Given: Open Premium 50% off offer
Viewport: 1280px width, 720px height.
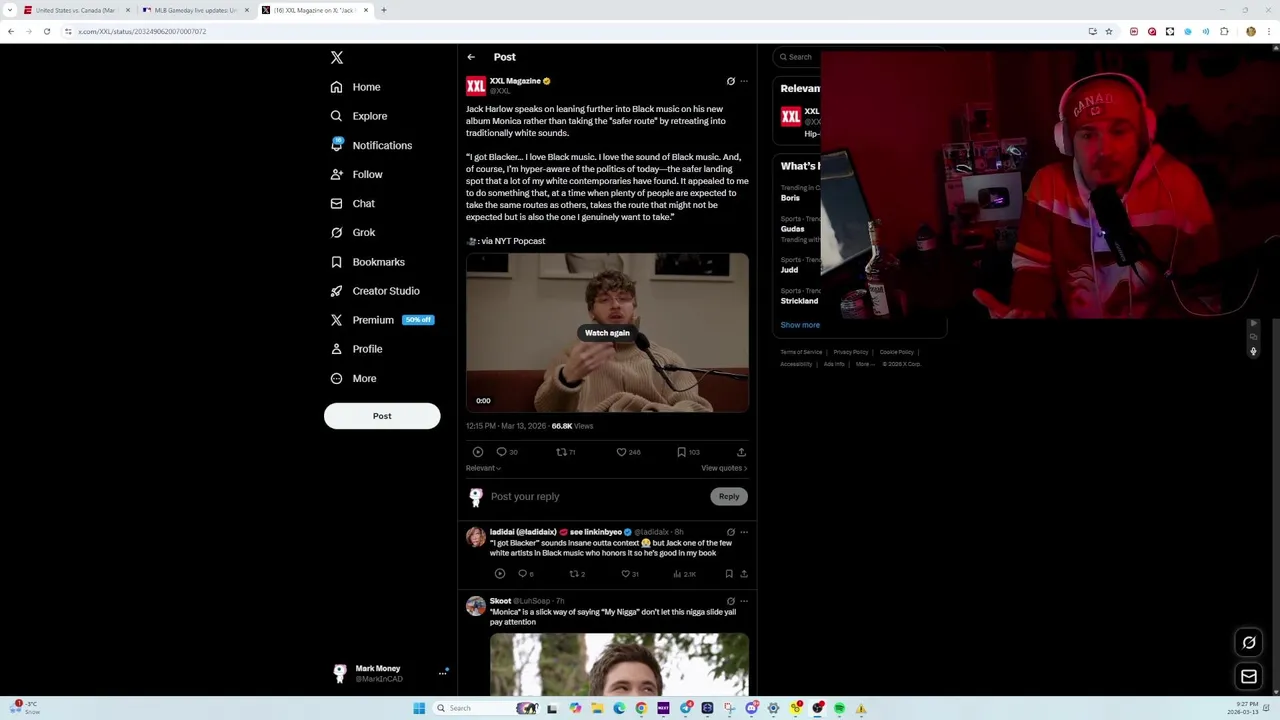Looking at the screenshot, I should 382,320.
